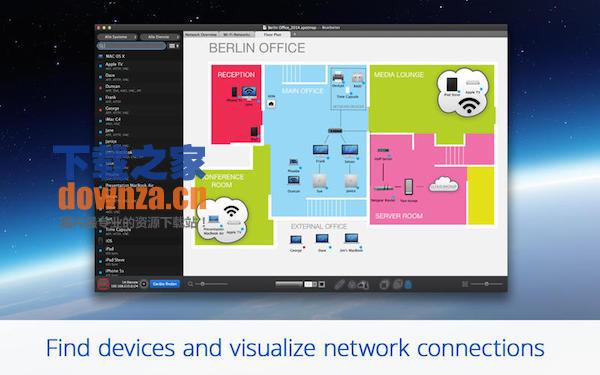600x375 pixels.
Task: Select the iOS group header
Action: tap(139, 241)
